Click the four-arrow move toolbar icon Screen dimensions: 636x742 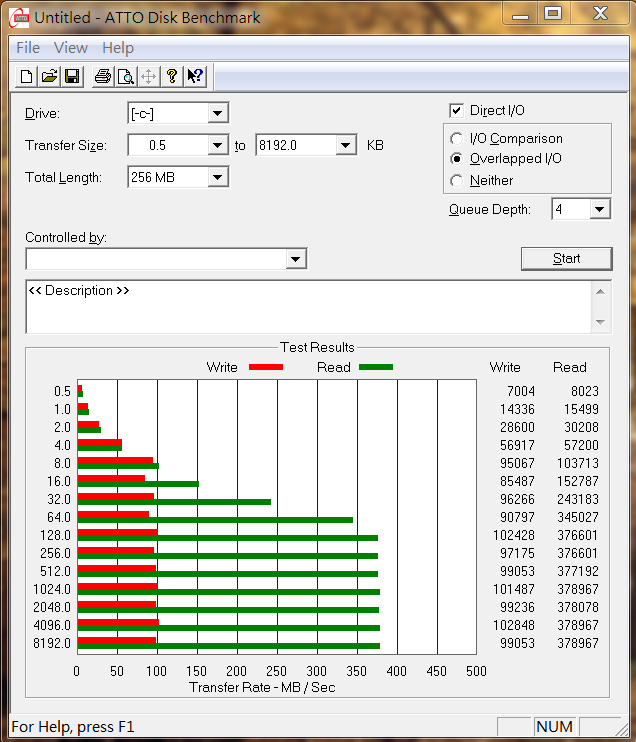coord(149,76)
